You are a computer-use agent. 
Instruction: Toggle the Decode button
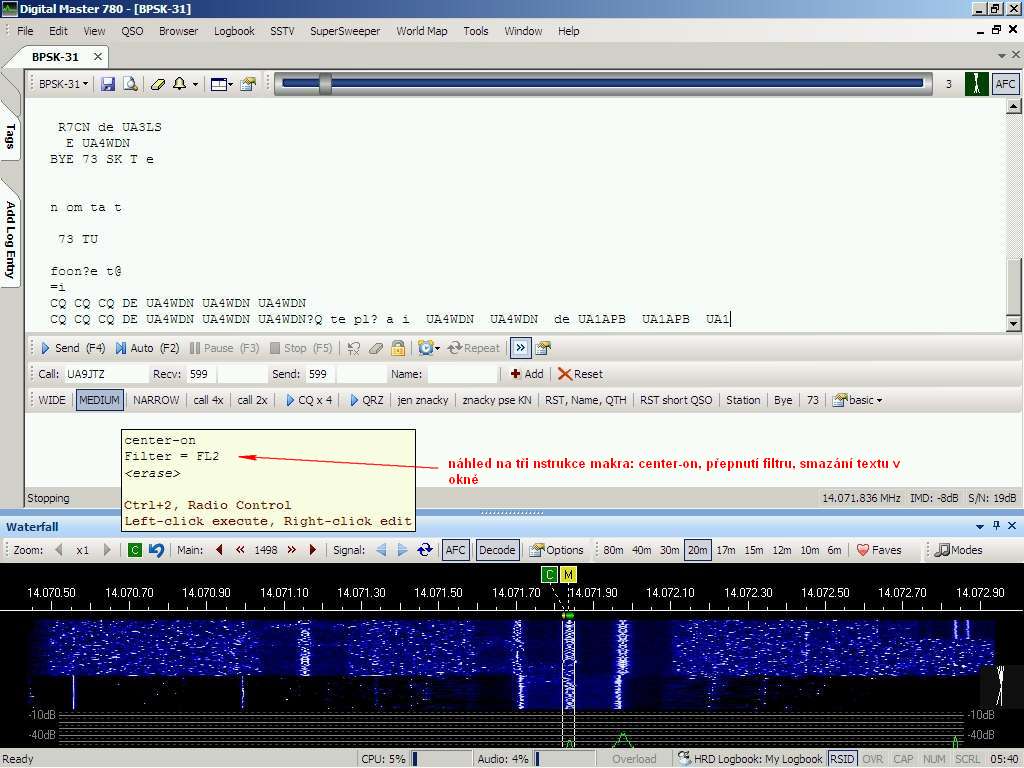click(x=497, y=550)
